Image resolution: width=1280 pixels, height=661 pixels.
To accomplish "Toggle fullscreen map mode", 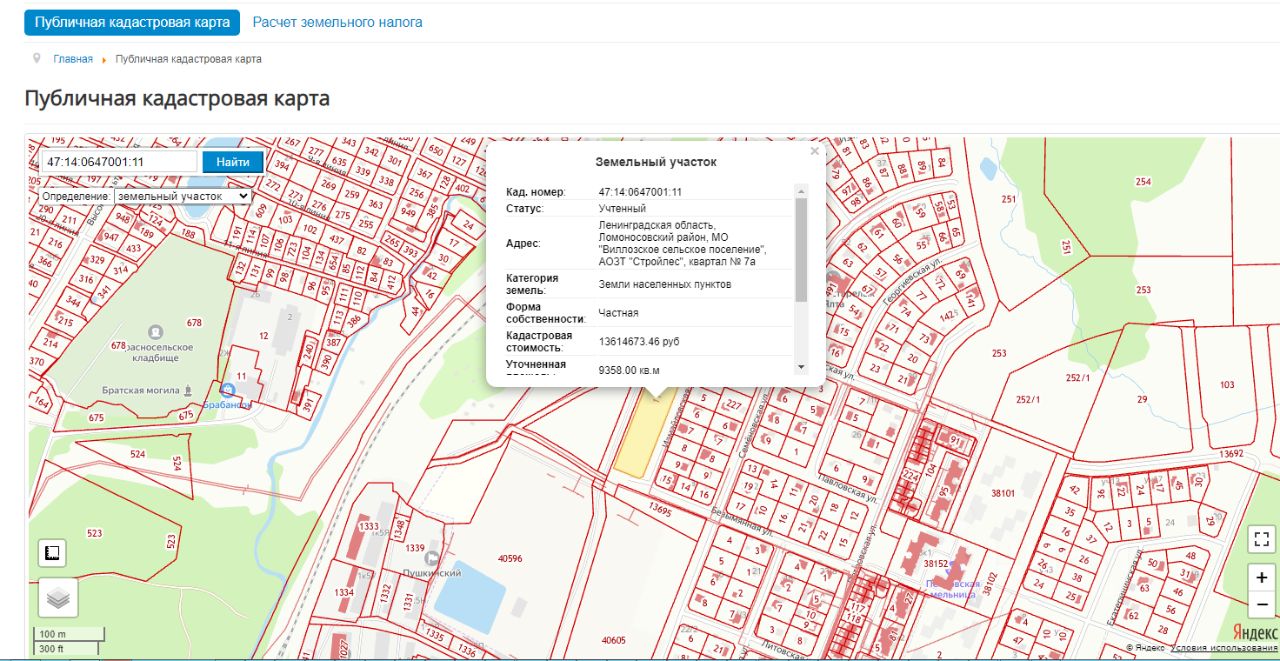I will tap(1262, 539).
